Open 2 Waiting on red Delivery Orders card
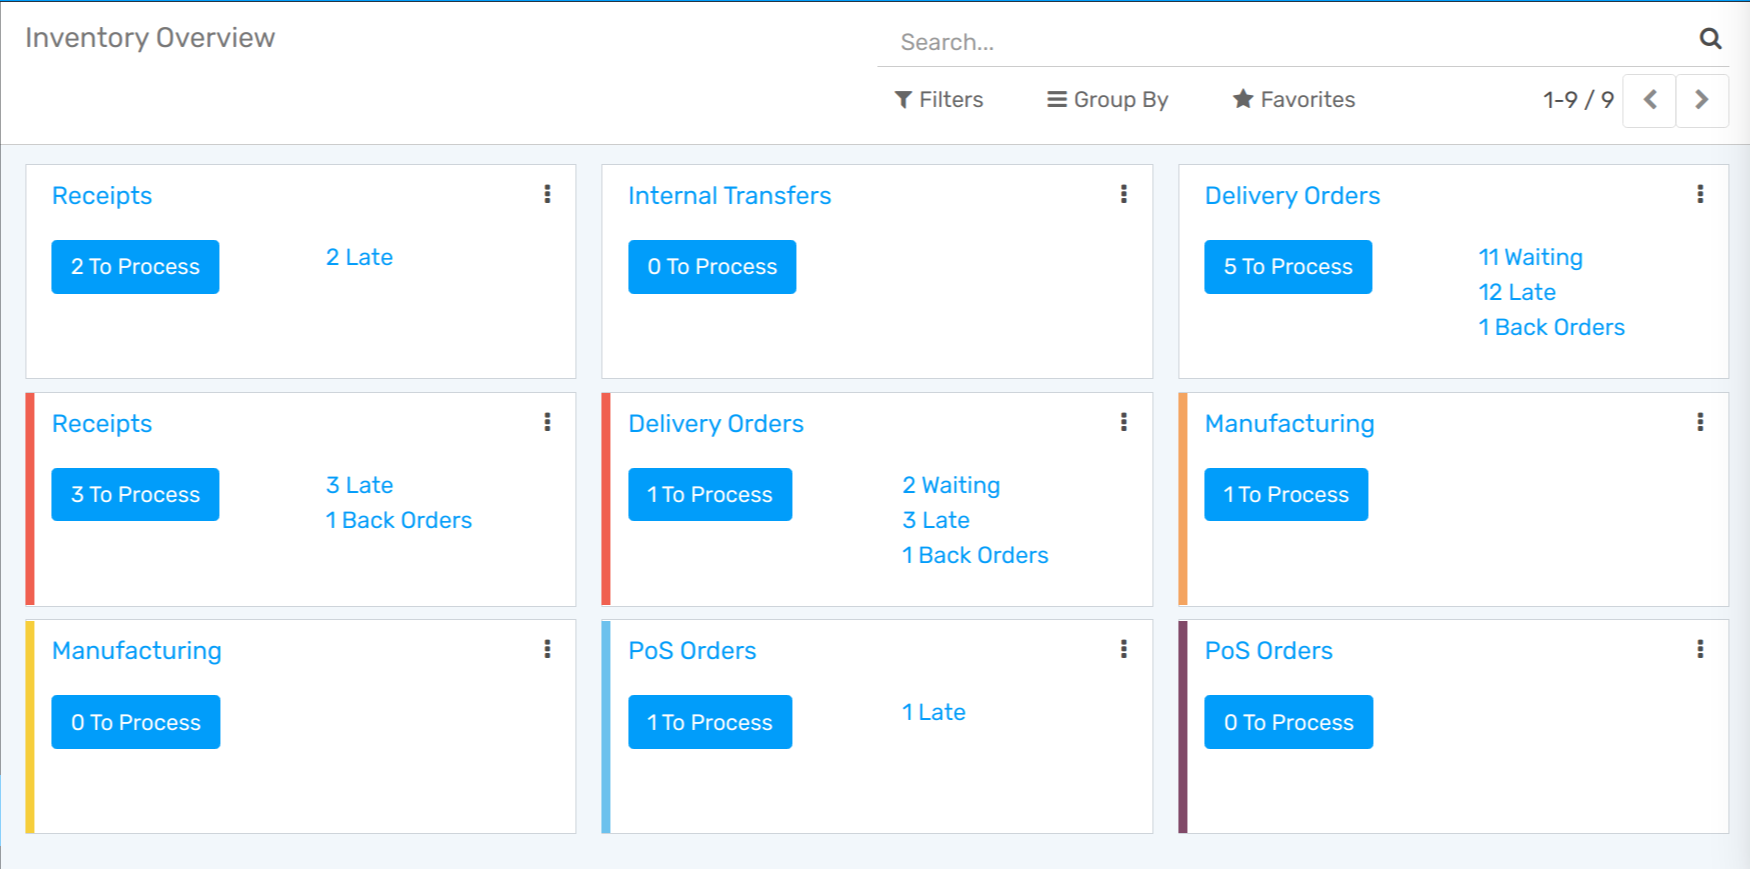Viewport: 1750px width, 869px height. pos(951,485)
